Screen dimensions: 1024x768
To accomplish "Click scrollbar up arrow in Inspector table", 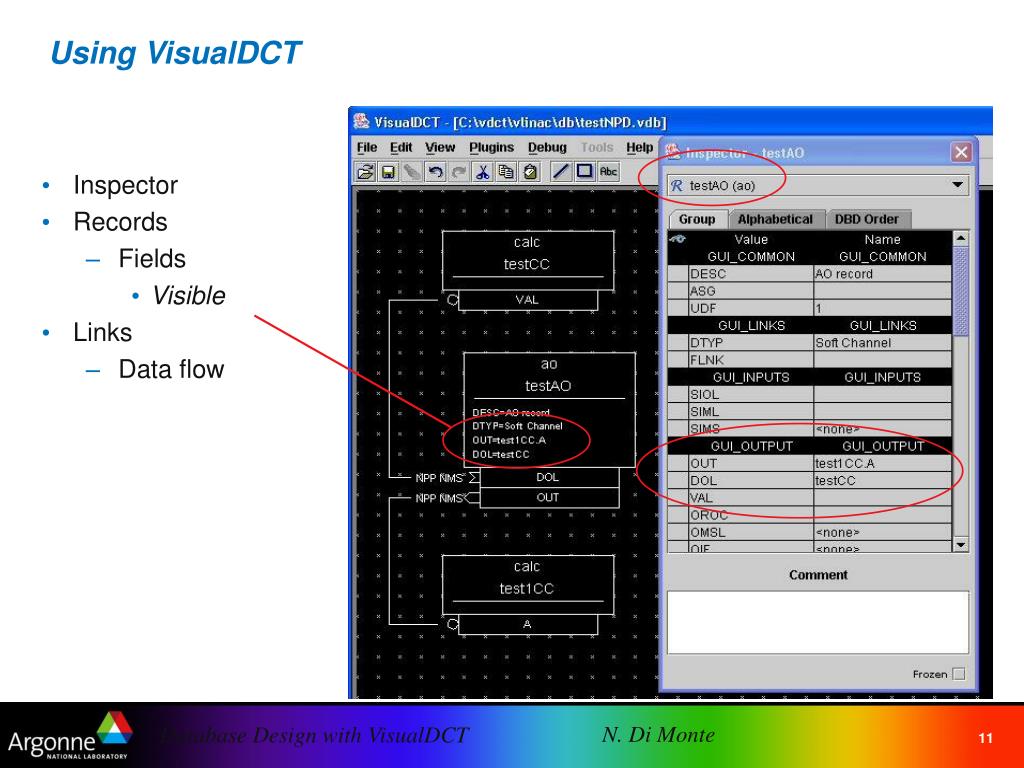I will (x=960, y=238).
